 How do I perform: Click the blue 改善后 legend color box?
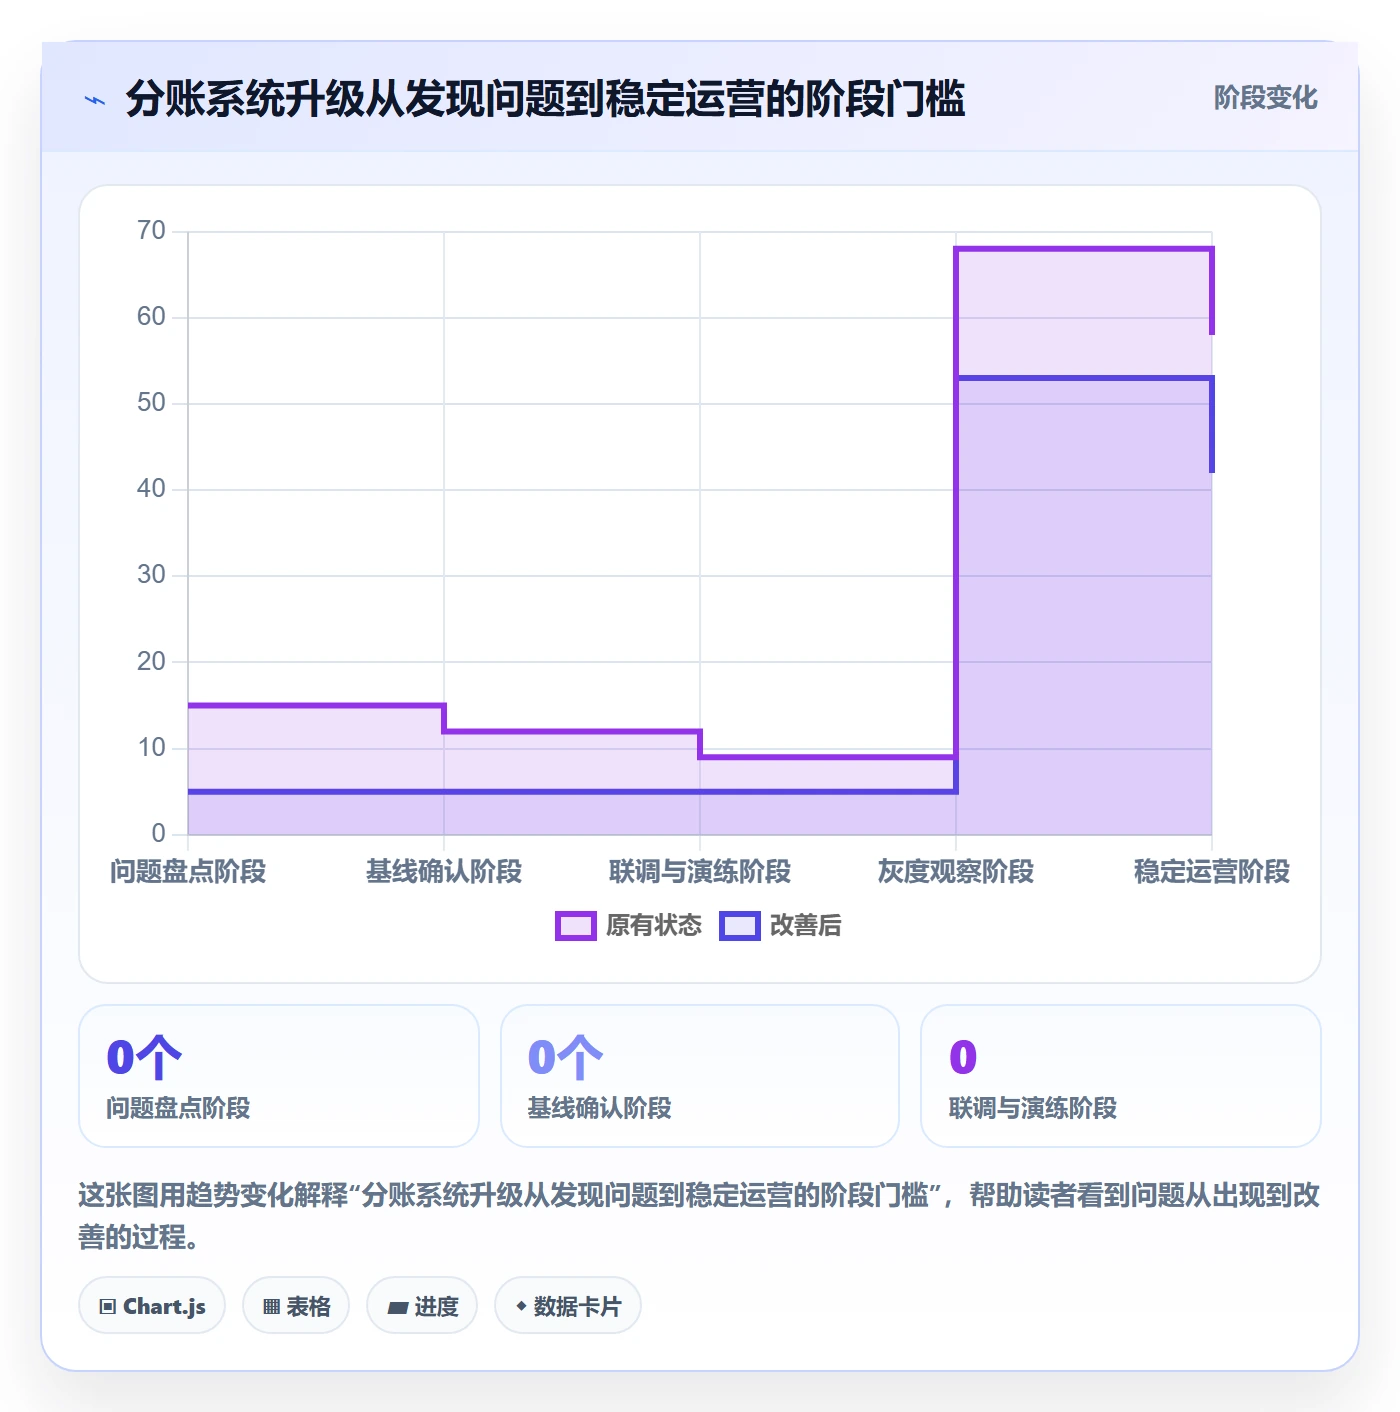click(x=740, y=926)
